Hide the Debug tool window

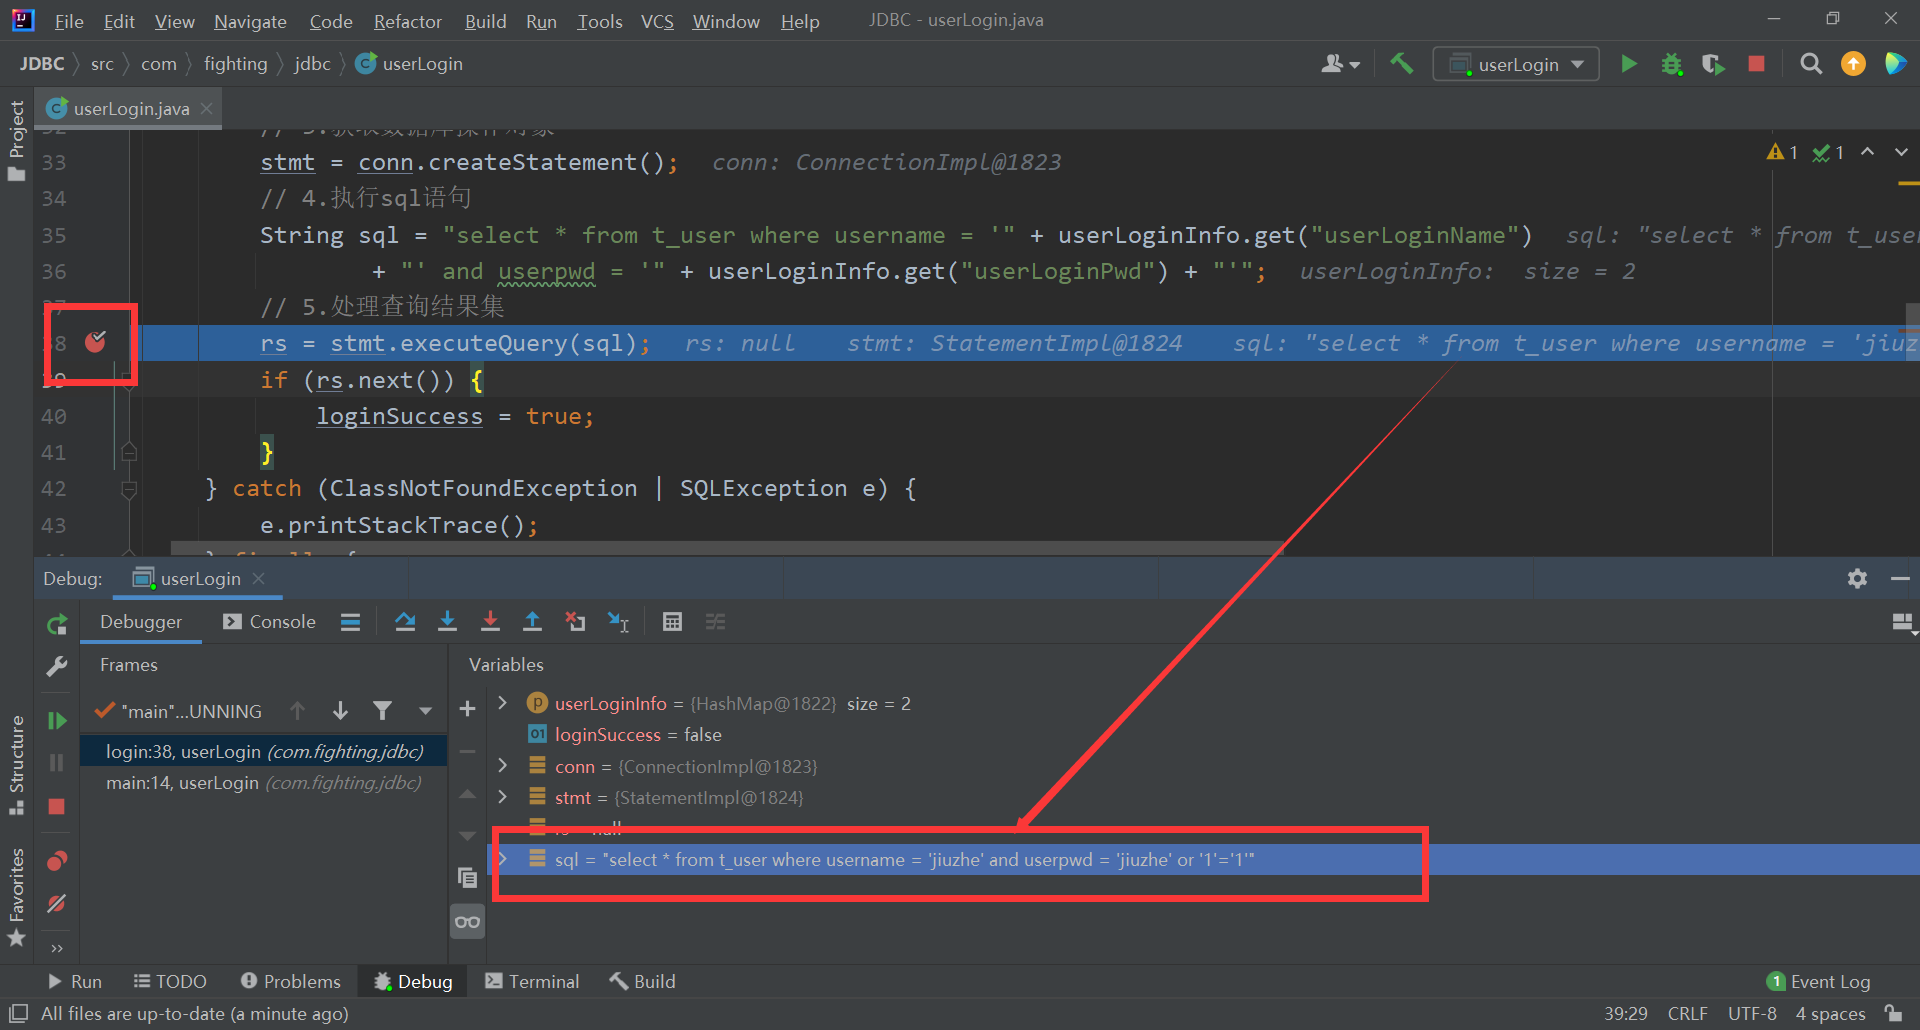click(x=1900, y=578)
